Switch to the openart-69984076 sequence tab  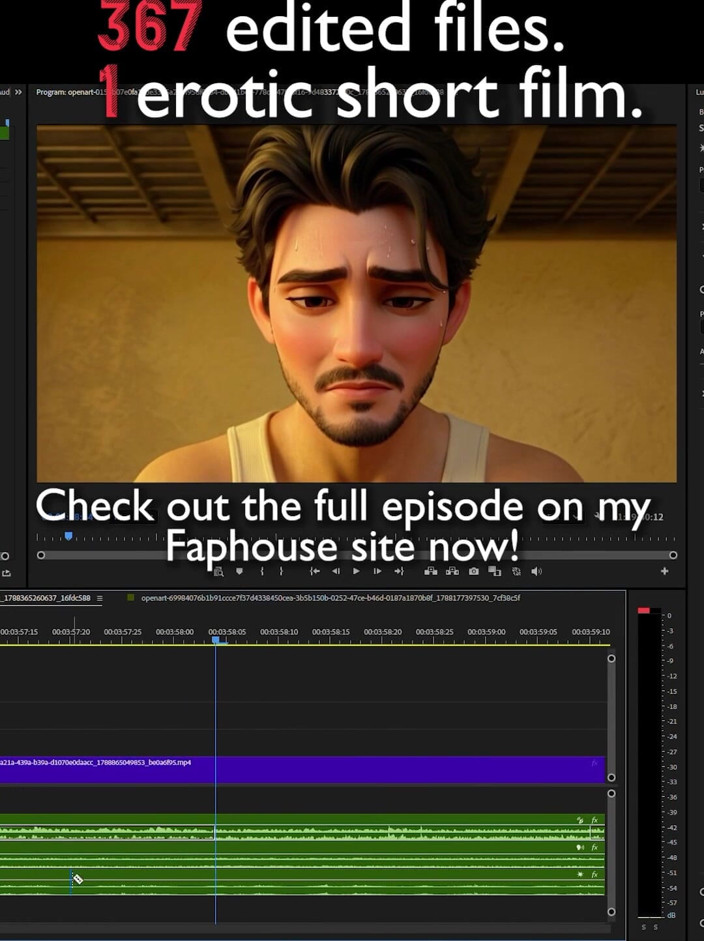click(x=330, y=598)
